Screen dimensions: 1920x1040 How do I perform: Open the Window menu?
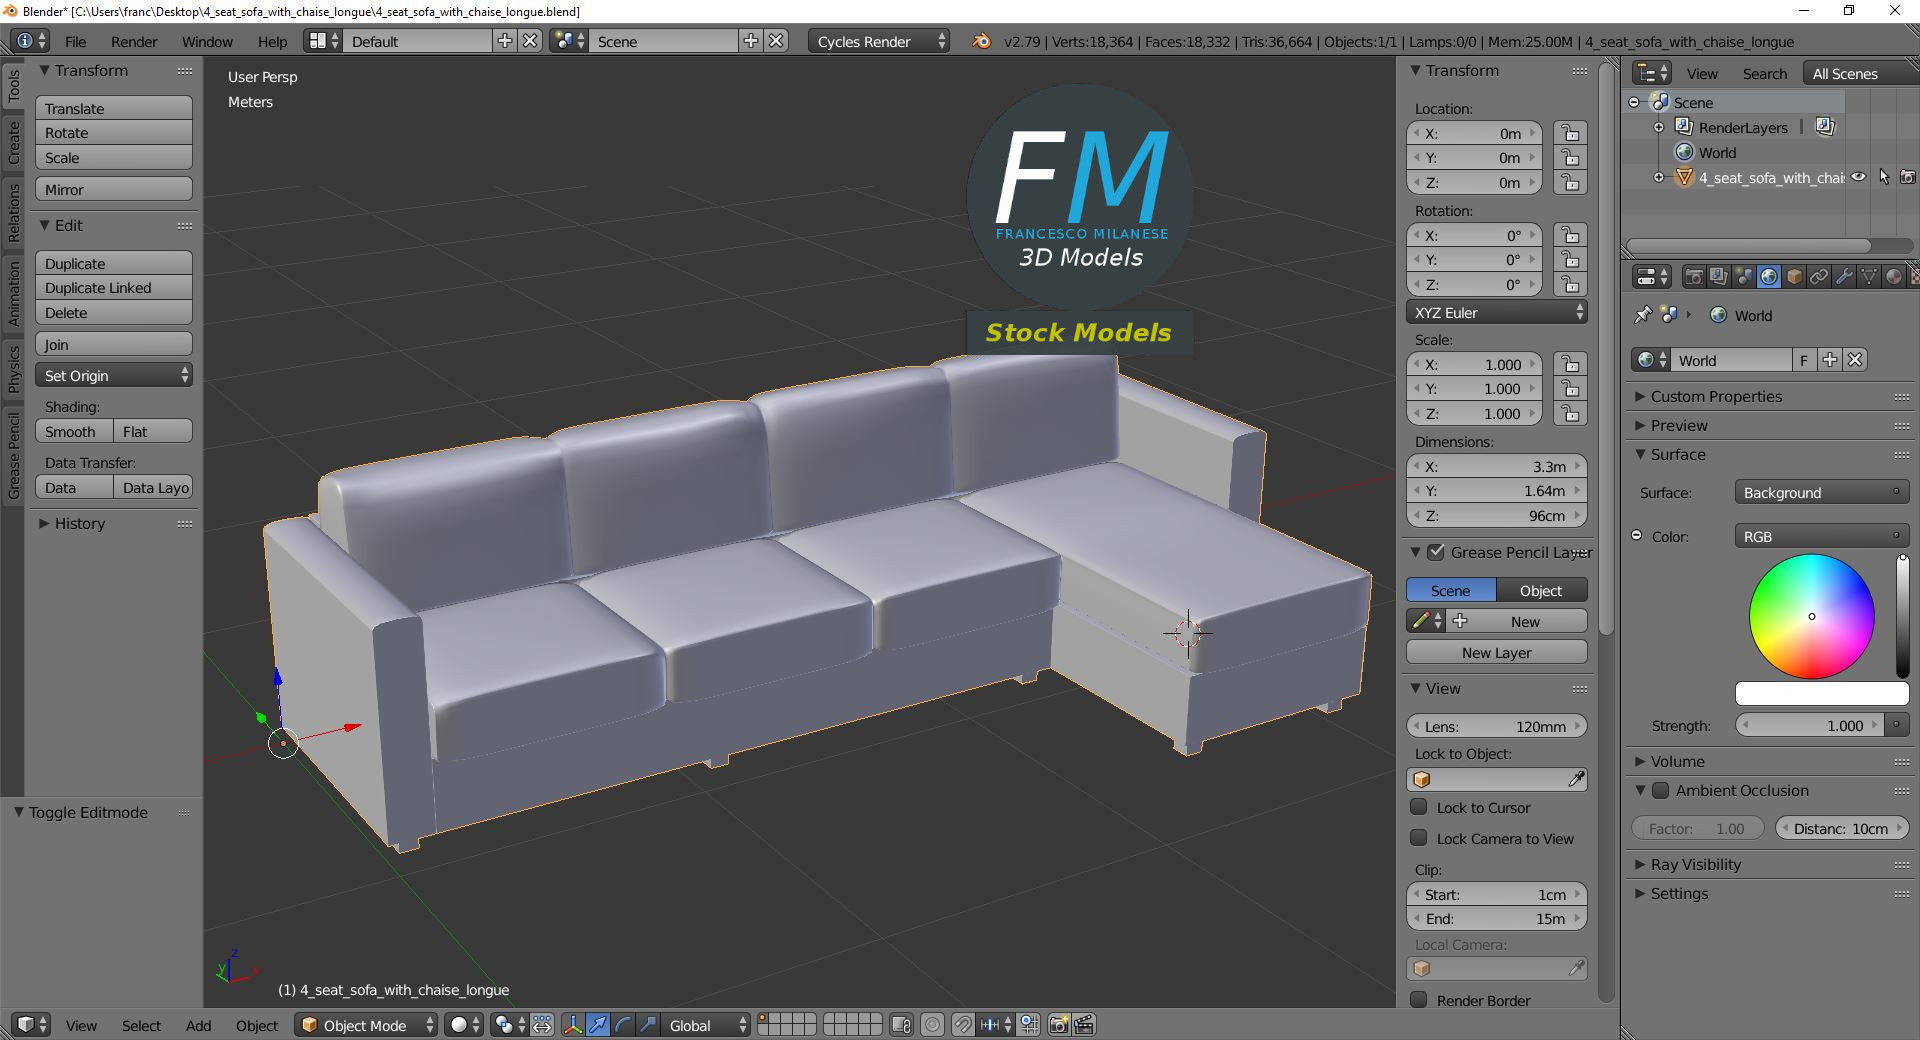click(x=207, y=41)
